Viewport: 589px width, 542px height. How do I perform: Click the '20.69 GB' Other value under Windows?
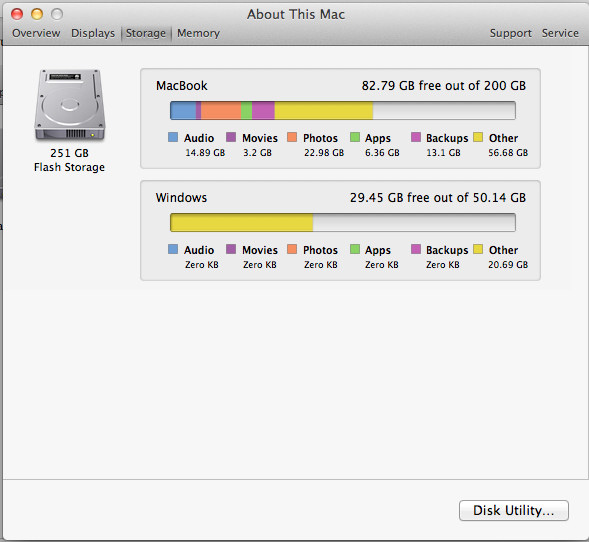508,265
